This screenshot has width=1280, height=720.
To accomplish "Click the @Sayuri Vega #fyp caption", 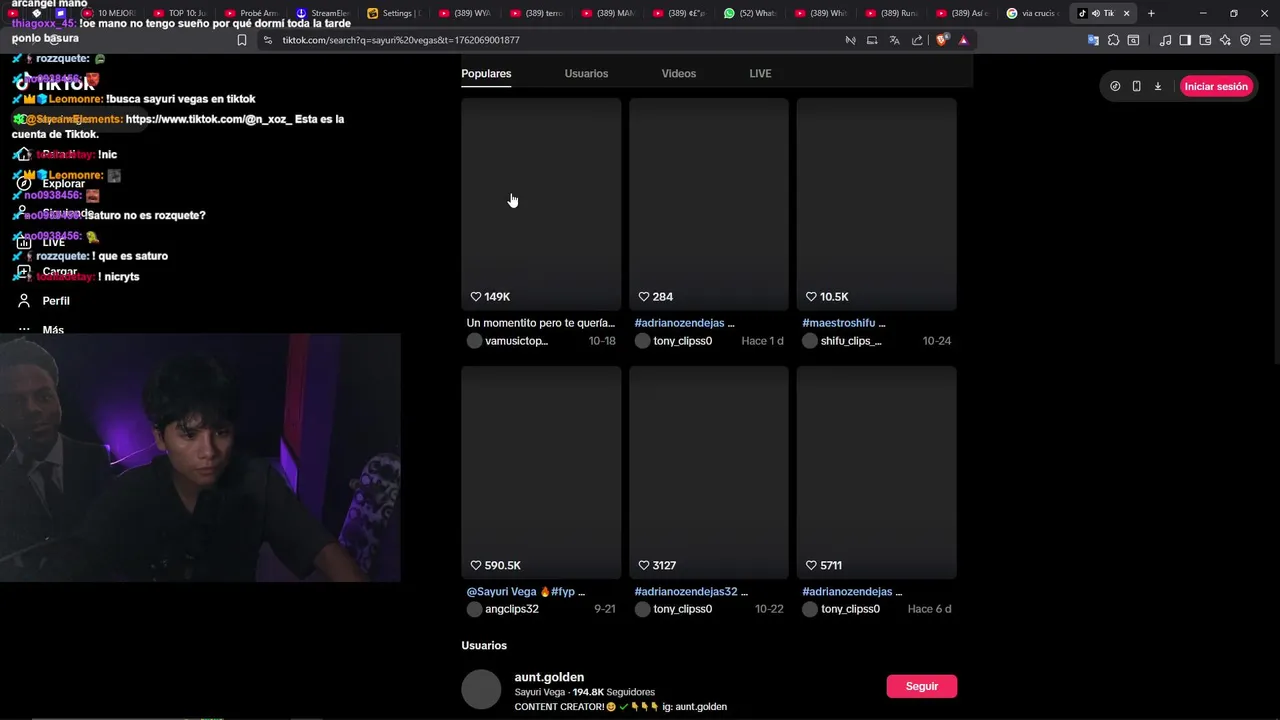I will click(x=525, y=591).
